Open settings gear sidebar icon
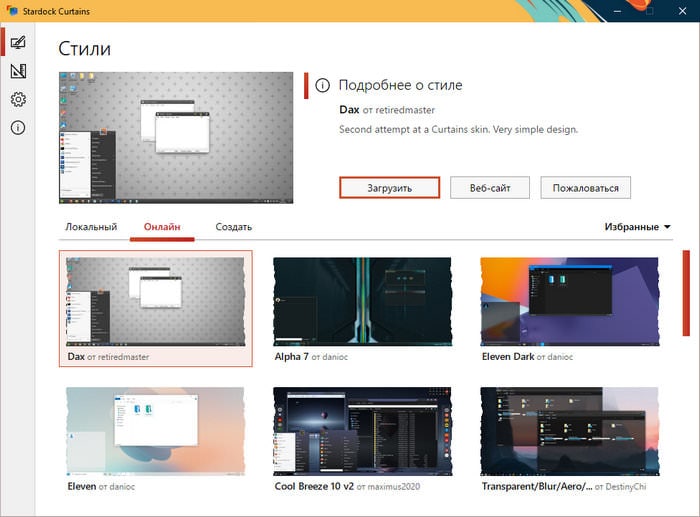Viewport: 700px width, 517px height. coord(18,99)
